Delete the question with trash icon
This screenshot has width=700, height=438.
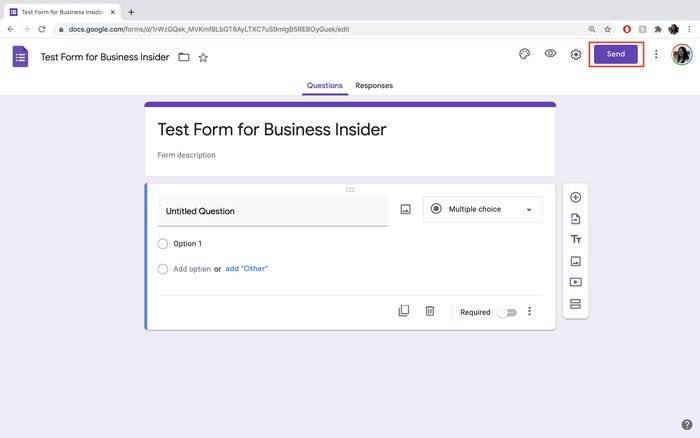coord(430,311)
